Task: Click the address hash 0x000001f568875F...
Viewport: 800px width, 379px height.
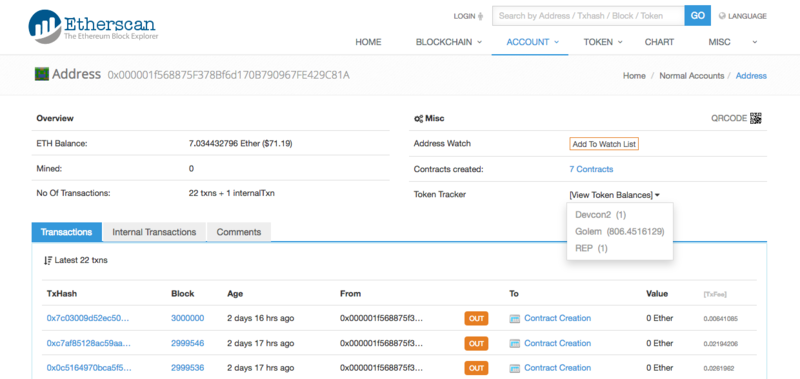Action: 229,75
